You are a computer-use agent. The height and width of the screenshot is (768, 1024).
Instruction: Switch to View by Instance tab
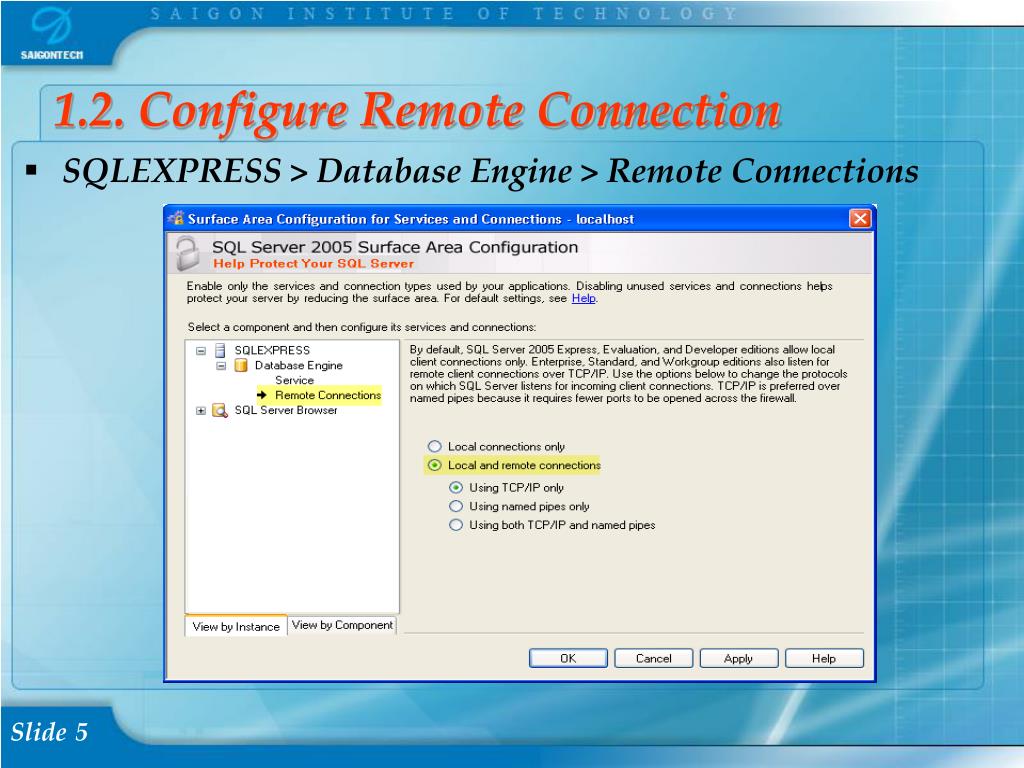click(x=236, y=626)
